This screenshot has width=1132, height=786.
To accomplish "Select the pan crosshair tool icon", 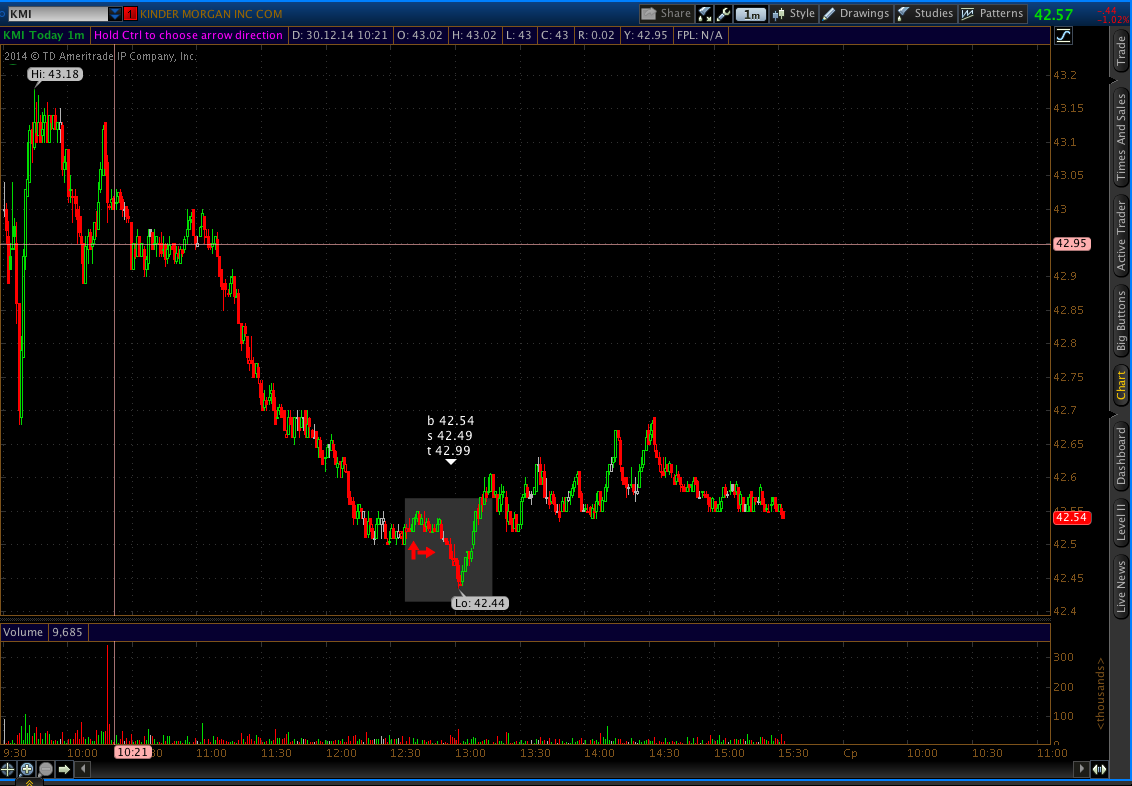I will click(8, 768).
